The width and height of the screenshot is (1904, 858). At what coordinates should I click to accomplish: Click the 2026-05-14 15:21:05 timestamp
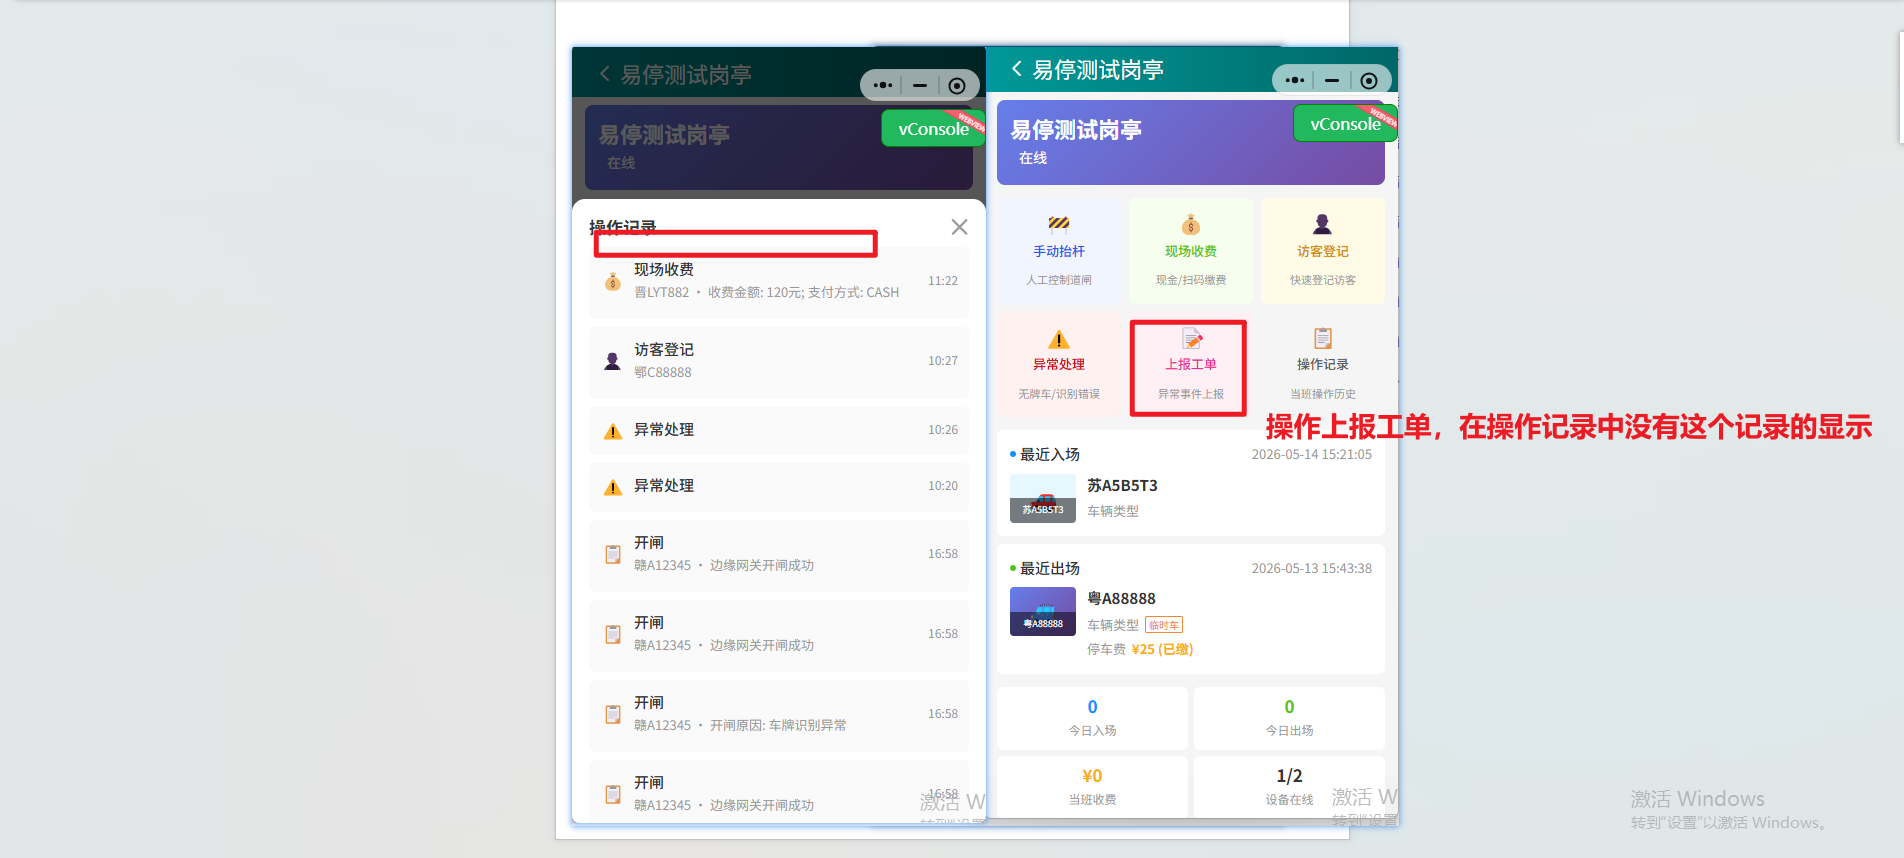[1312, 454]
